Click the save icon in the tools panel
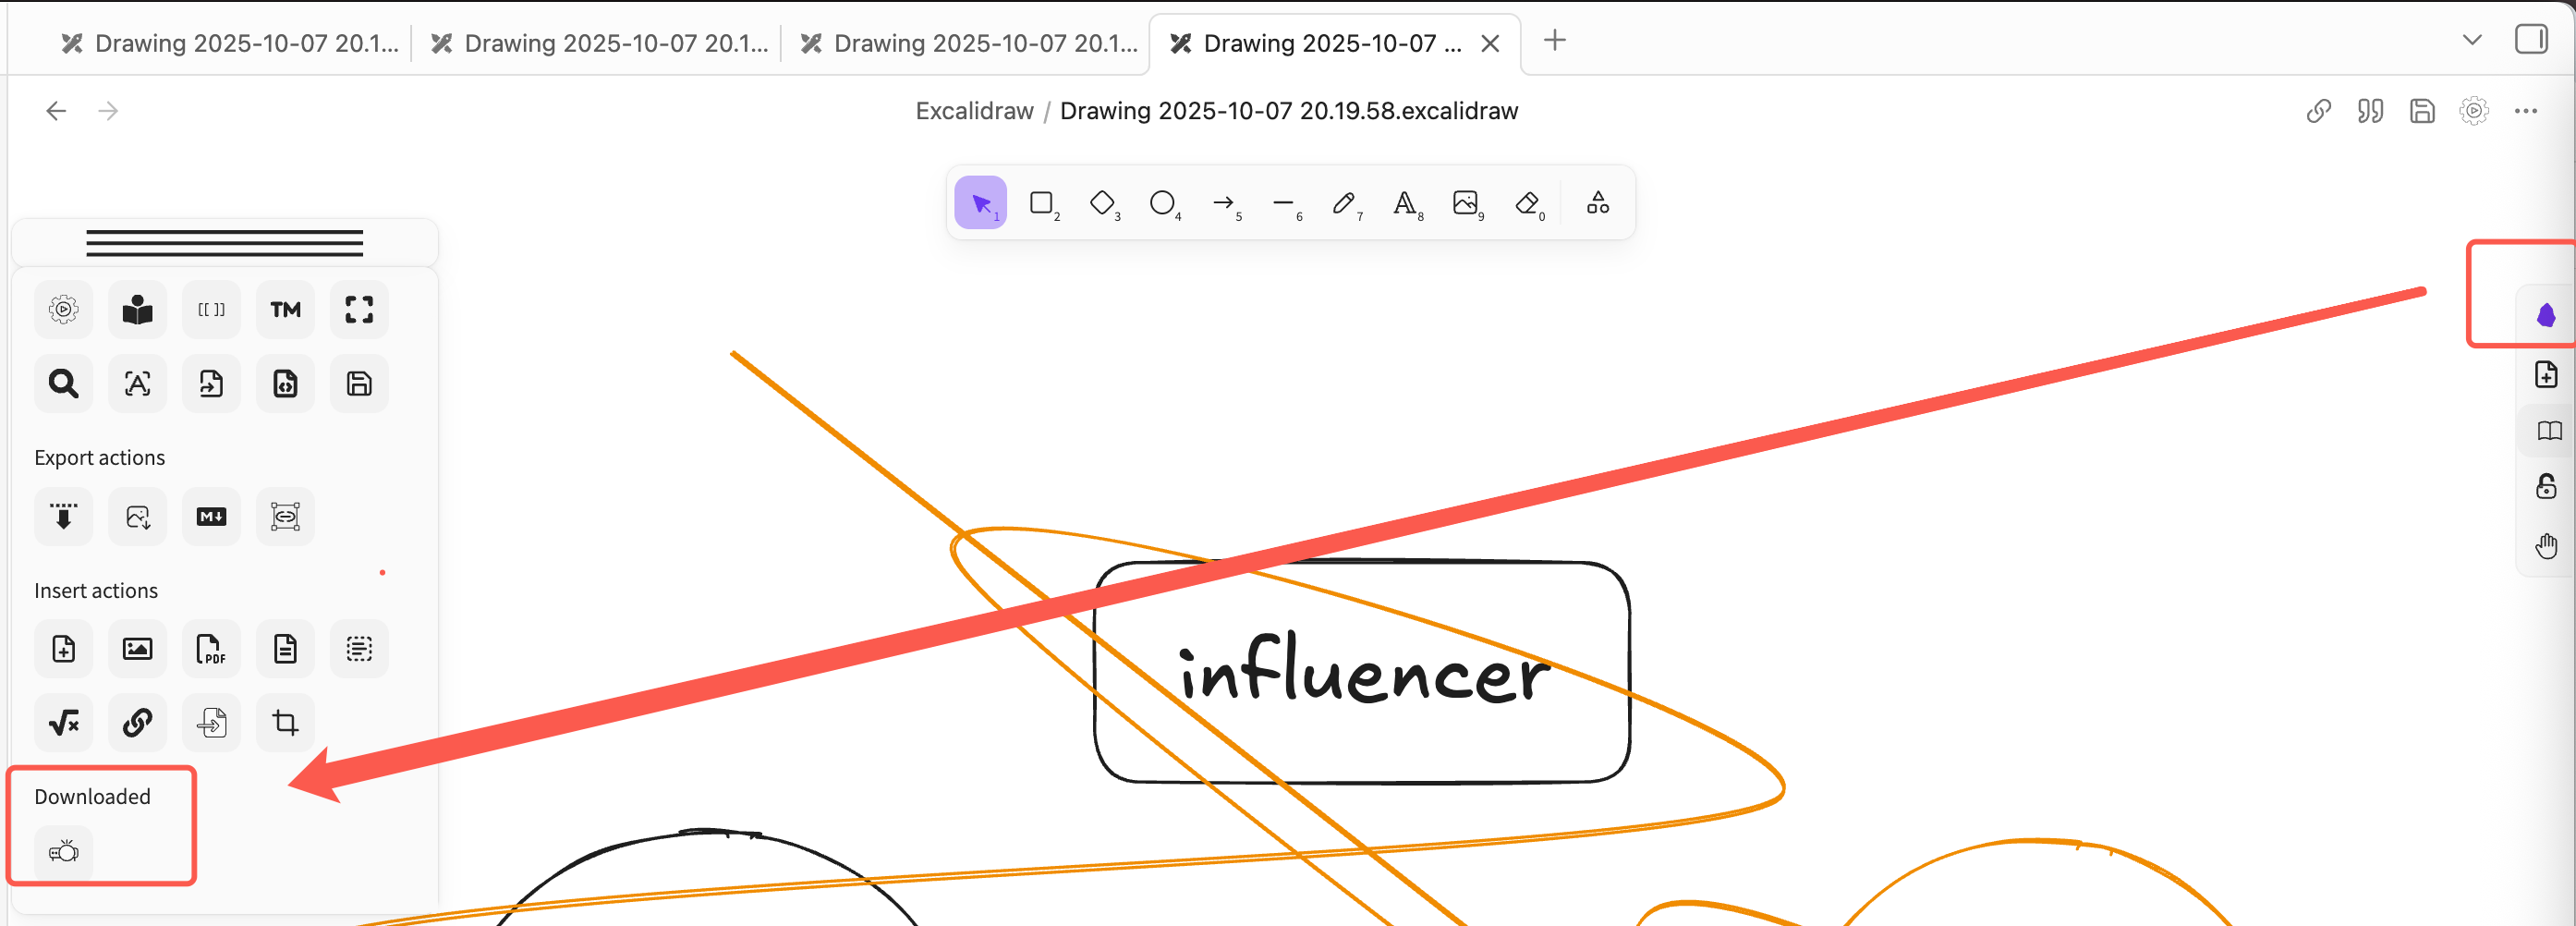The height and width of the screenshot is (926, 2576). click(x=359, y=384)
